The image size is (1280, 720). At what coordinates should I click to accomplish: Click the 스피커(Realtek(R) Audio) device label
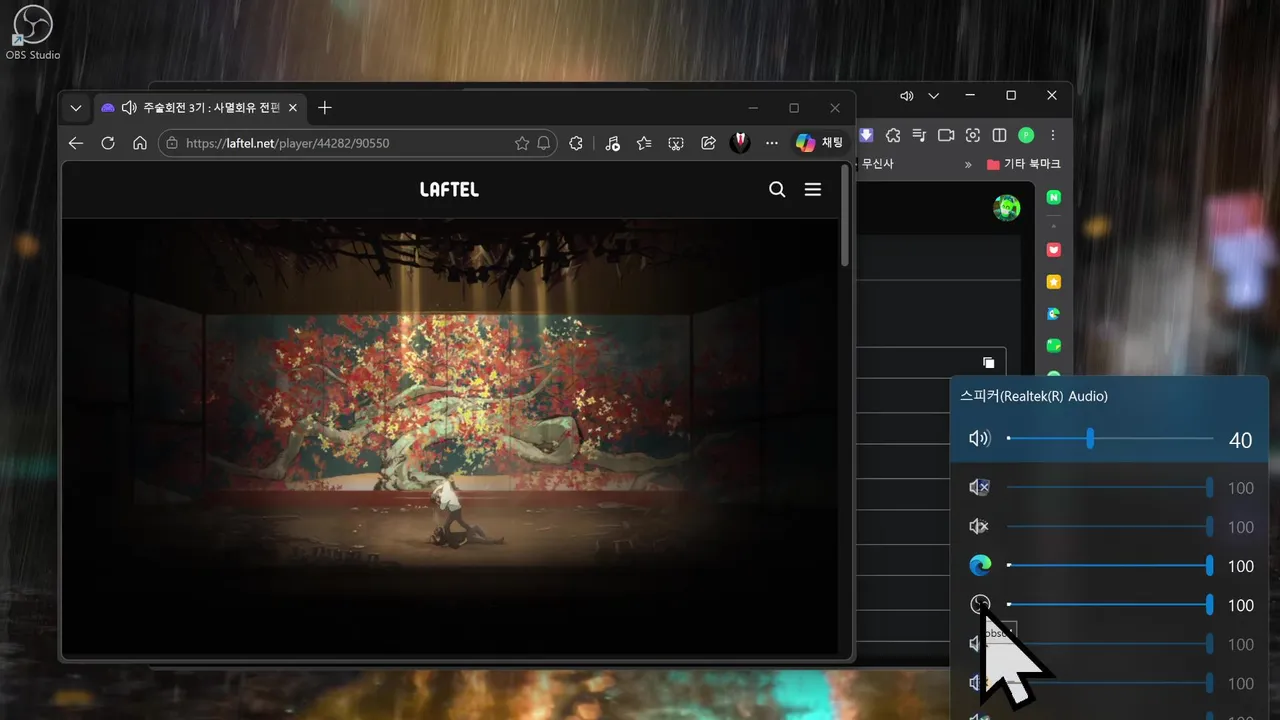[1034, 396]
